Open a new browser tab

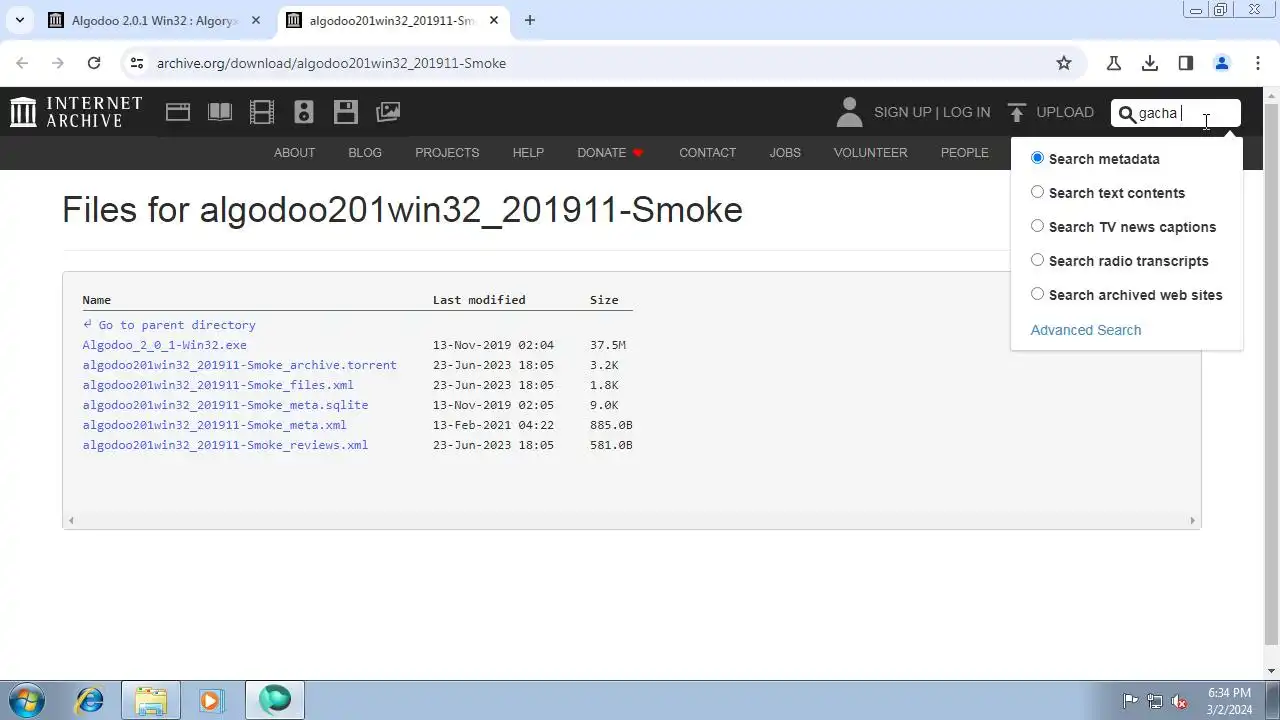(530, 20)
